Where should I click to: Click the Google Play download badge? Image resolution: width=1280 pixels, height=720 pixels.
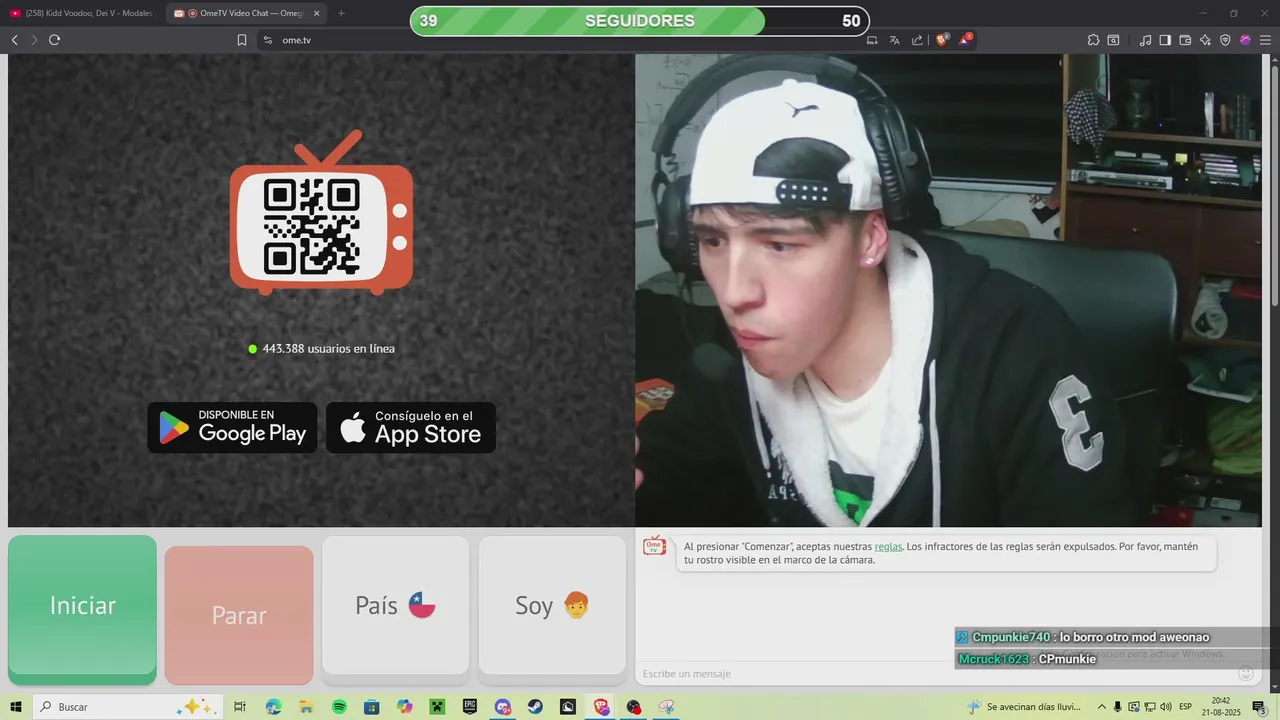coord(232,428)
